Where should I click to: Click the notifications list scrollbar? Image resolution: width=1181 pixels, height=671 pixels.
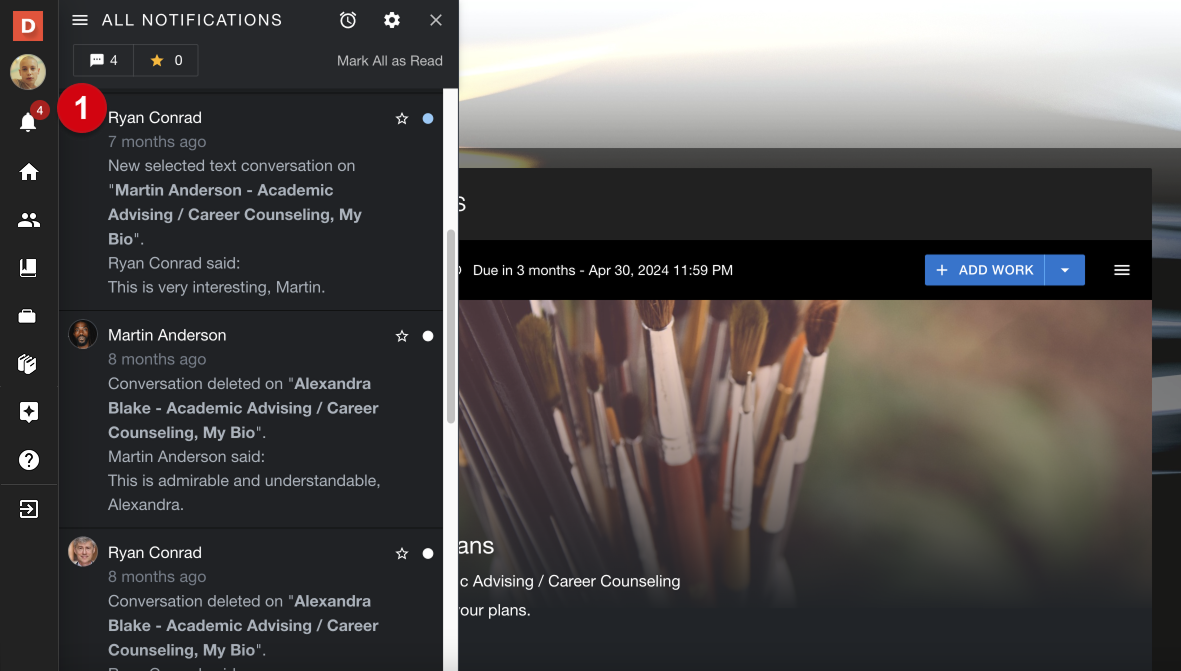[x=451, y=325]
